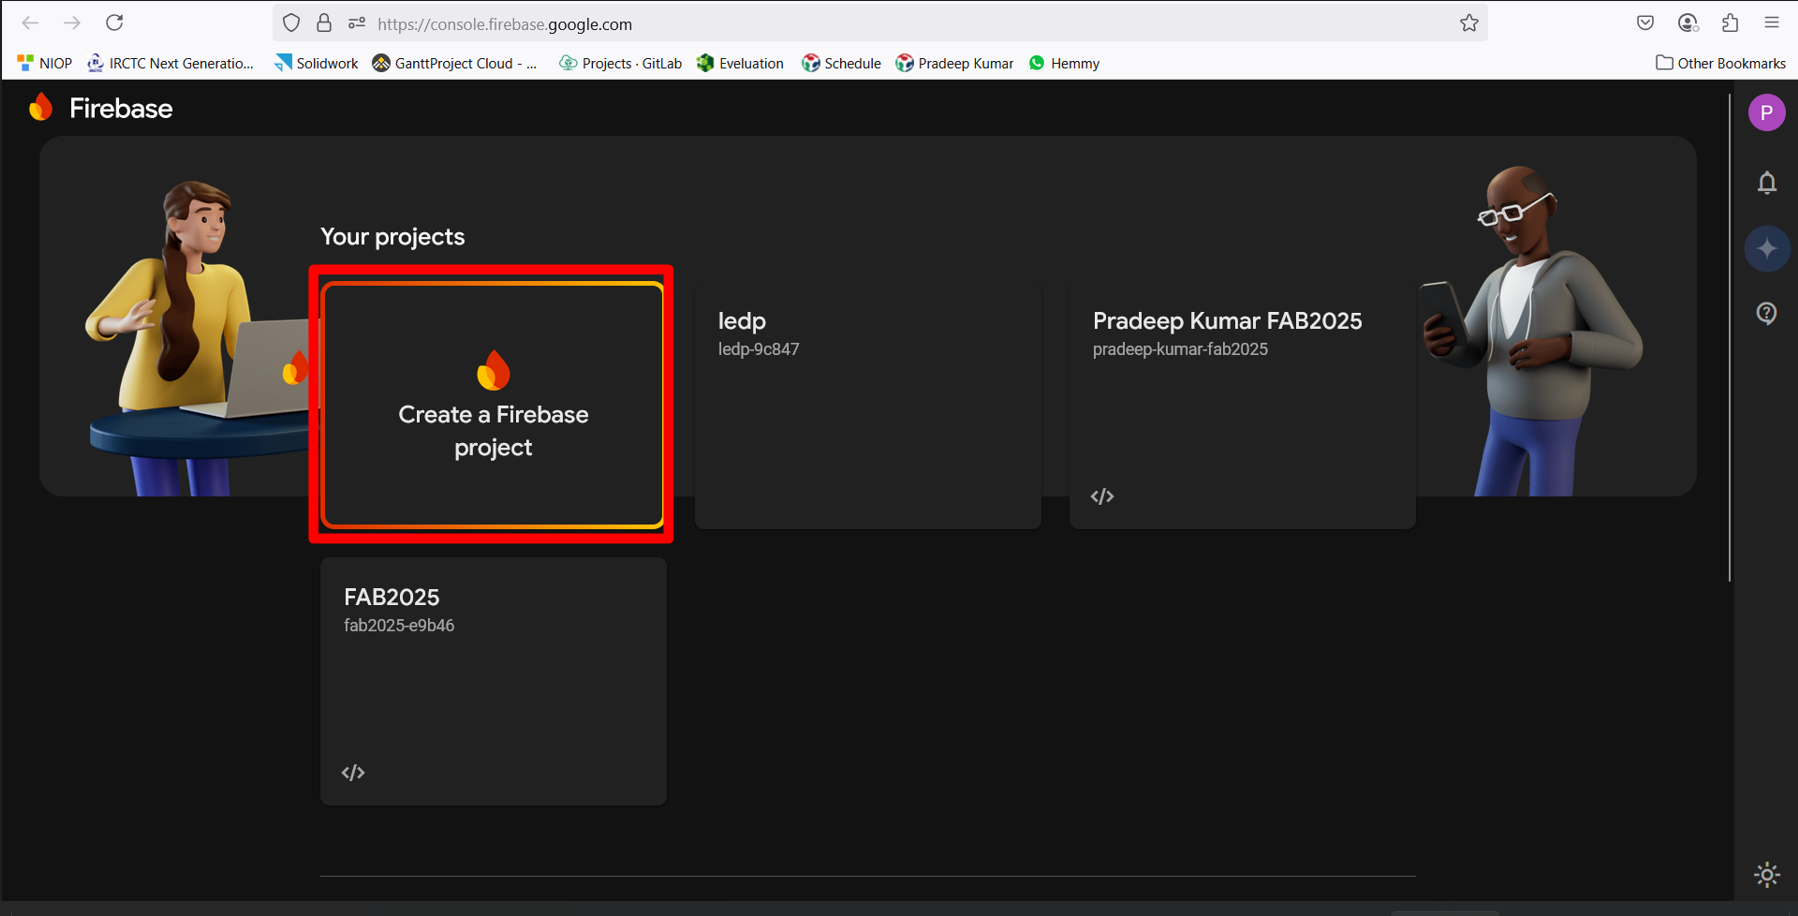Toggle theme with the sun icon
Viewport: 1798px width, 916px height.
[x=1767, y=875]
